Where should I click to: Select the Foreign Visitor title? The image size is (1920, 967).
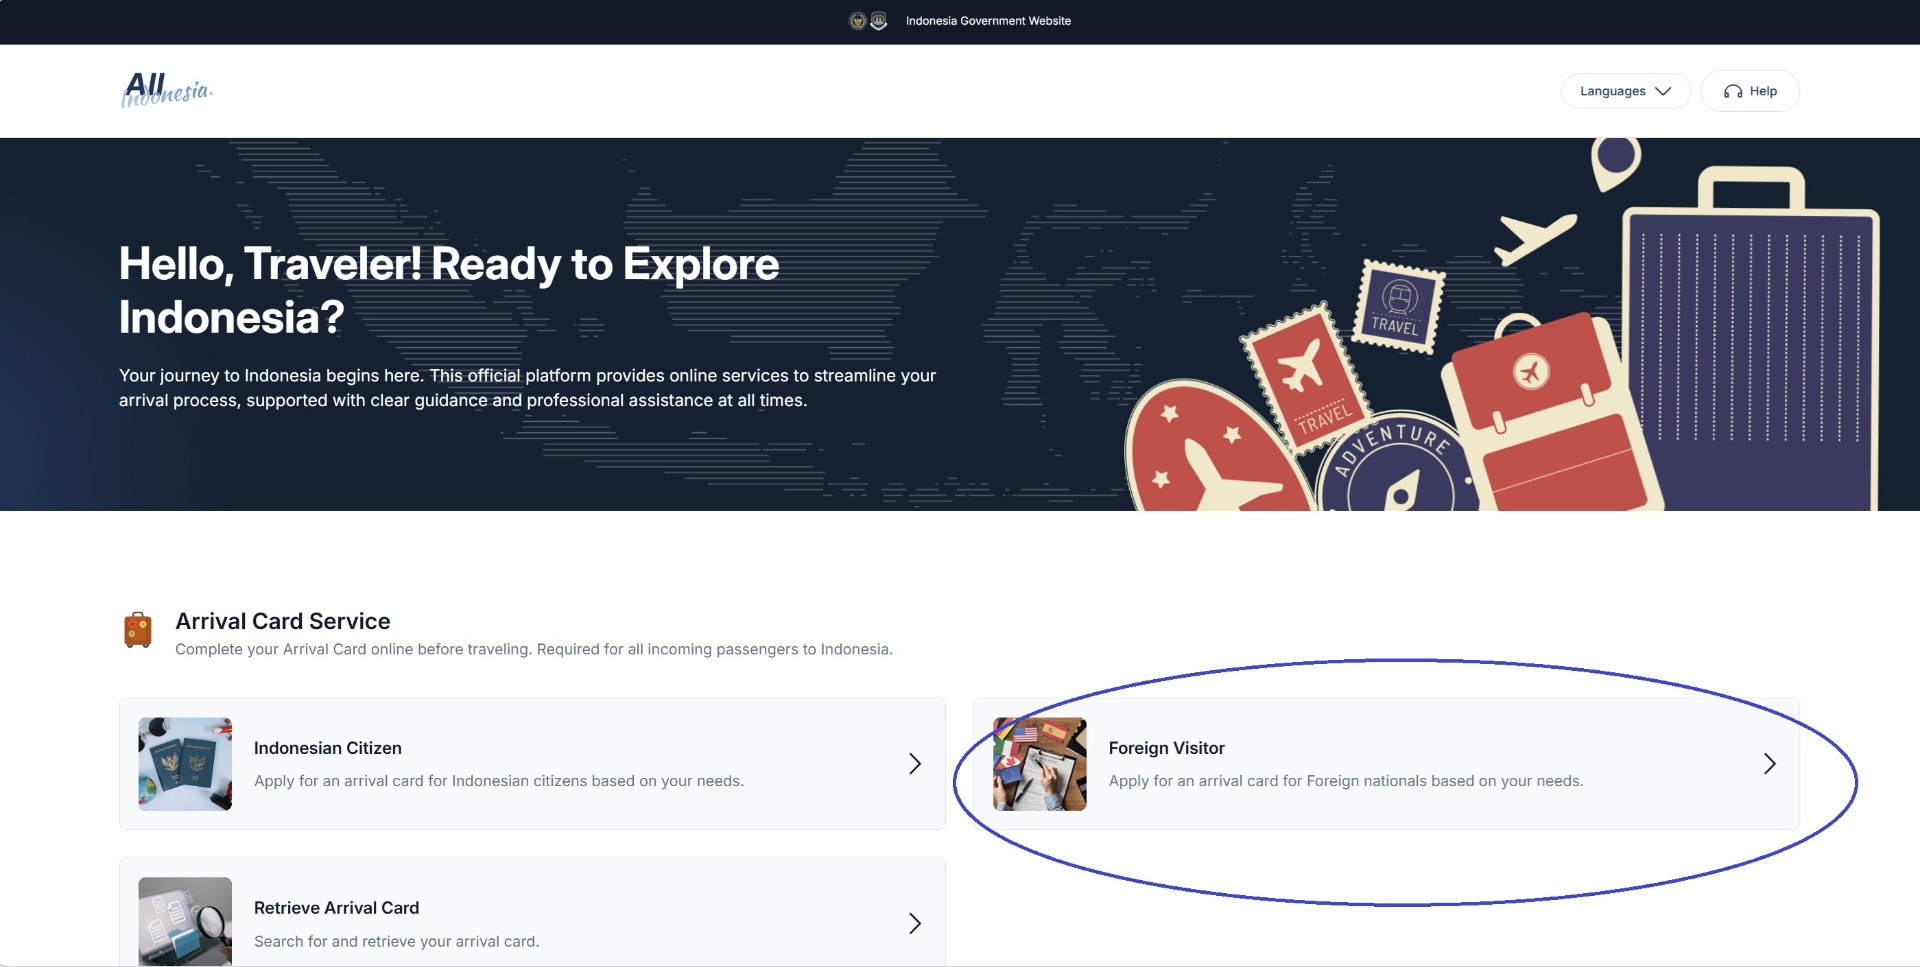[1166, 748]
